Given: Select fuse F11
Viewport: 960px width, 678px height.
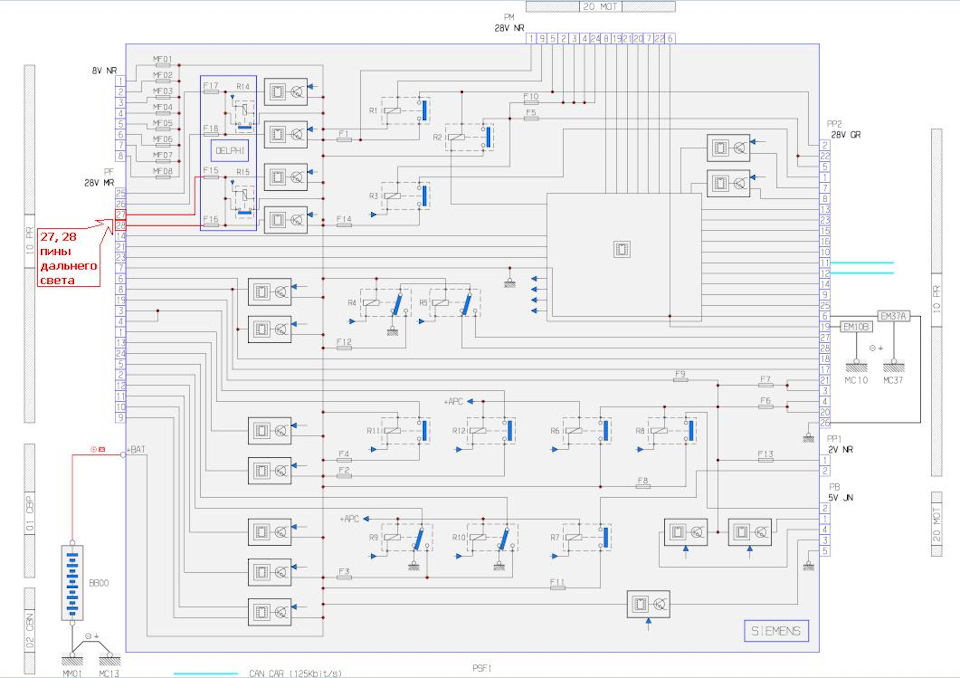Looking at the screenshot, I should [558, 588].
